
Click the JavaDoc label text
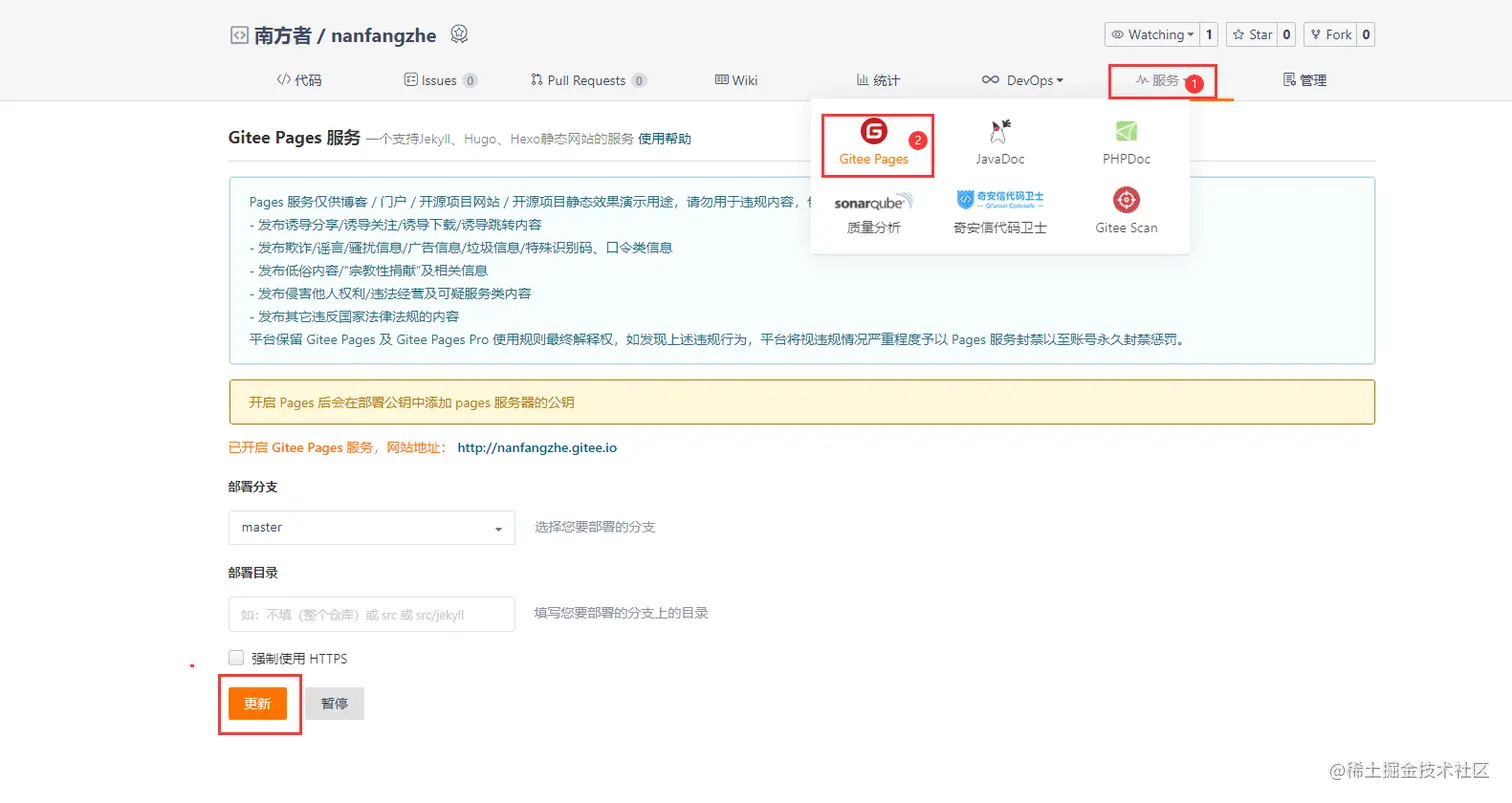(1000, 159)
